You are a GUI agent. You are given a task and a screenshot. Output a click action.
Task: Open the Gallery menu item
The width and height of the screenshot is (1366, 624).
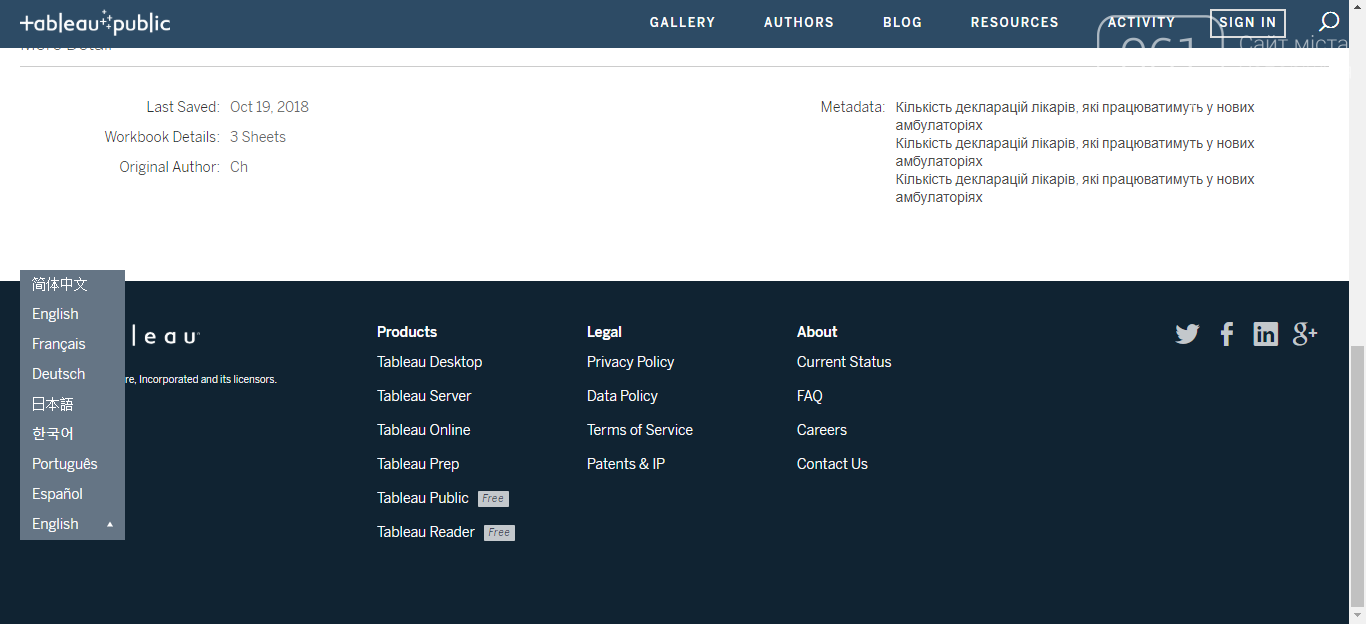682,22
